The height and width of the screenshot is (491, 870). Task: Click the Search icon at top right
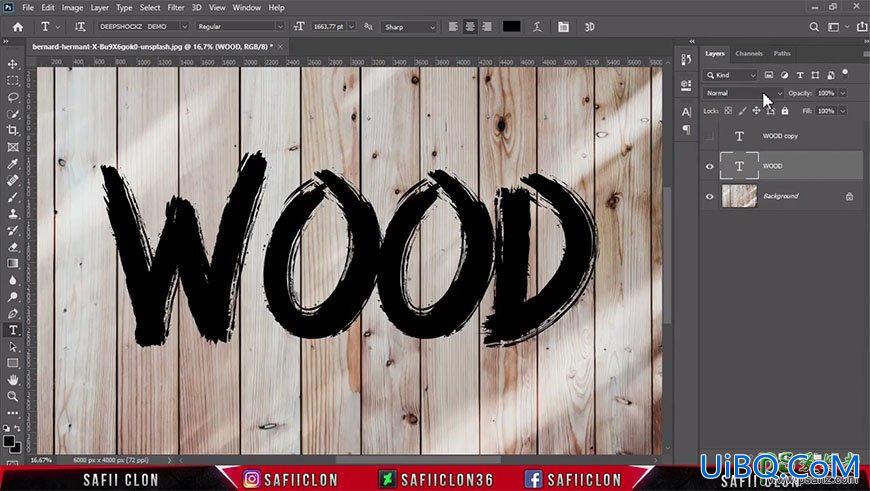(814, 27)
